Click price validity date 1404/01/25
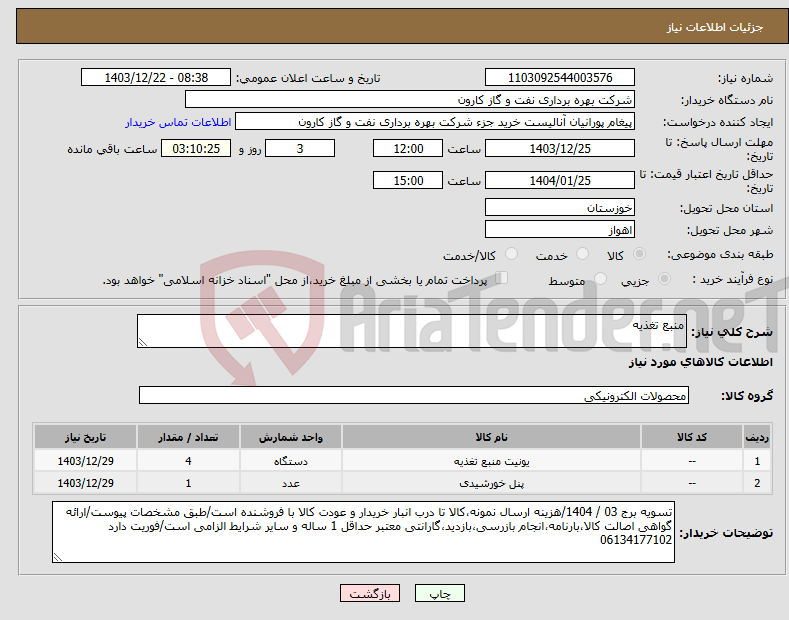 pyautogui.click(x=560, y=180)
